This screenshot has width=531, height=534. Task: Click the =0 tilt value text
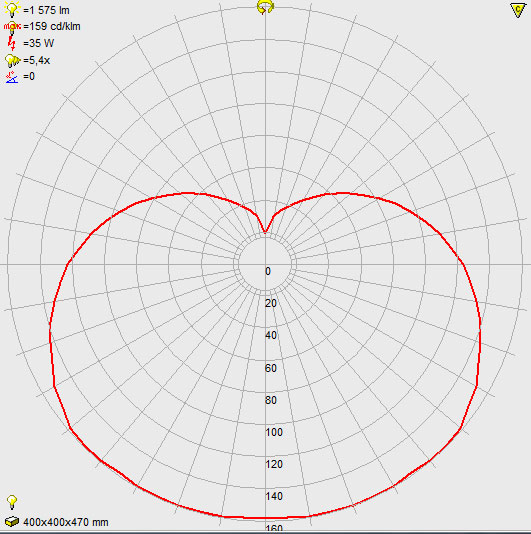29,76
